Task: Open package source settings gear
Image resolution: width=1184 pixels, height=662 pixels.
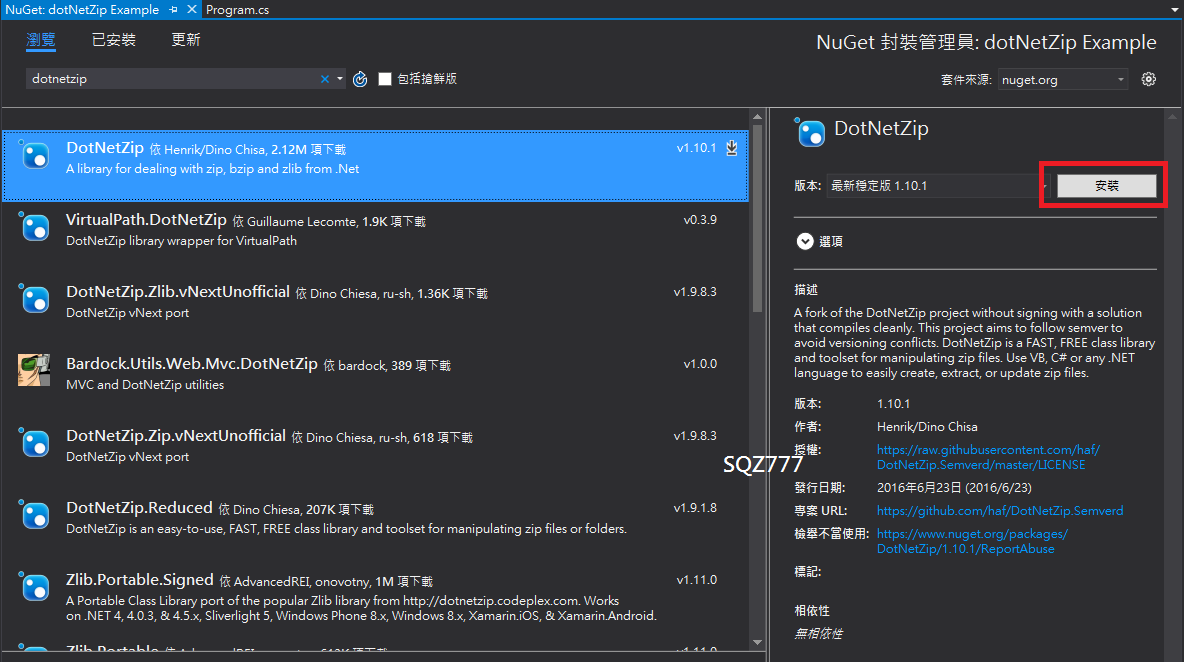Action: (1149, 79)
